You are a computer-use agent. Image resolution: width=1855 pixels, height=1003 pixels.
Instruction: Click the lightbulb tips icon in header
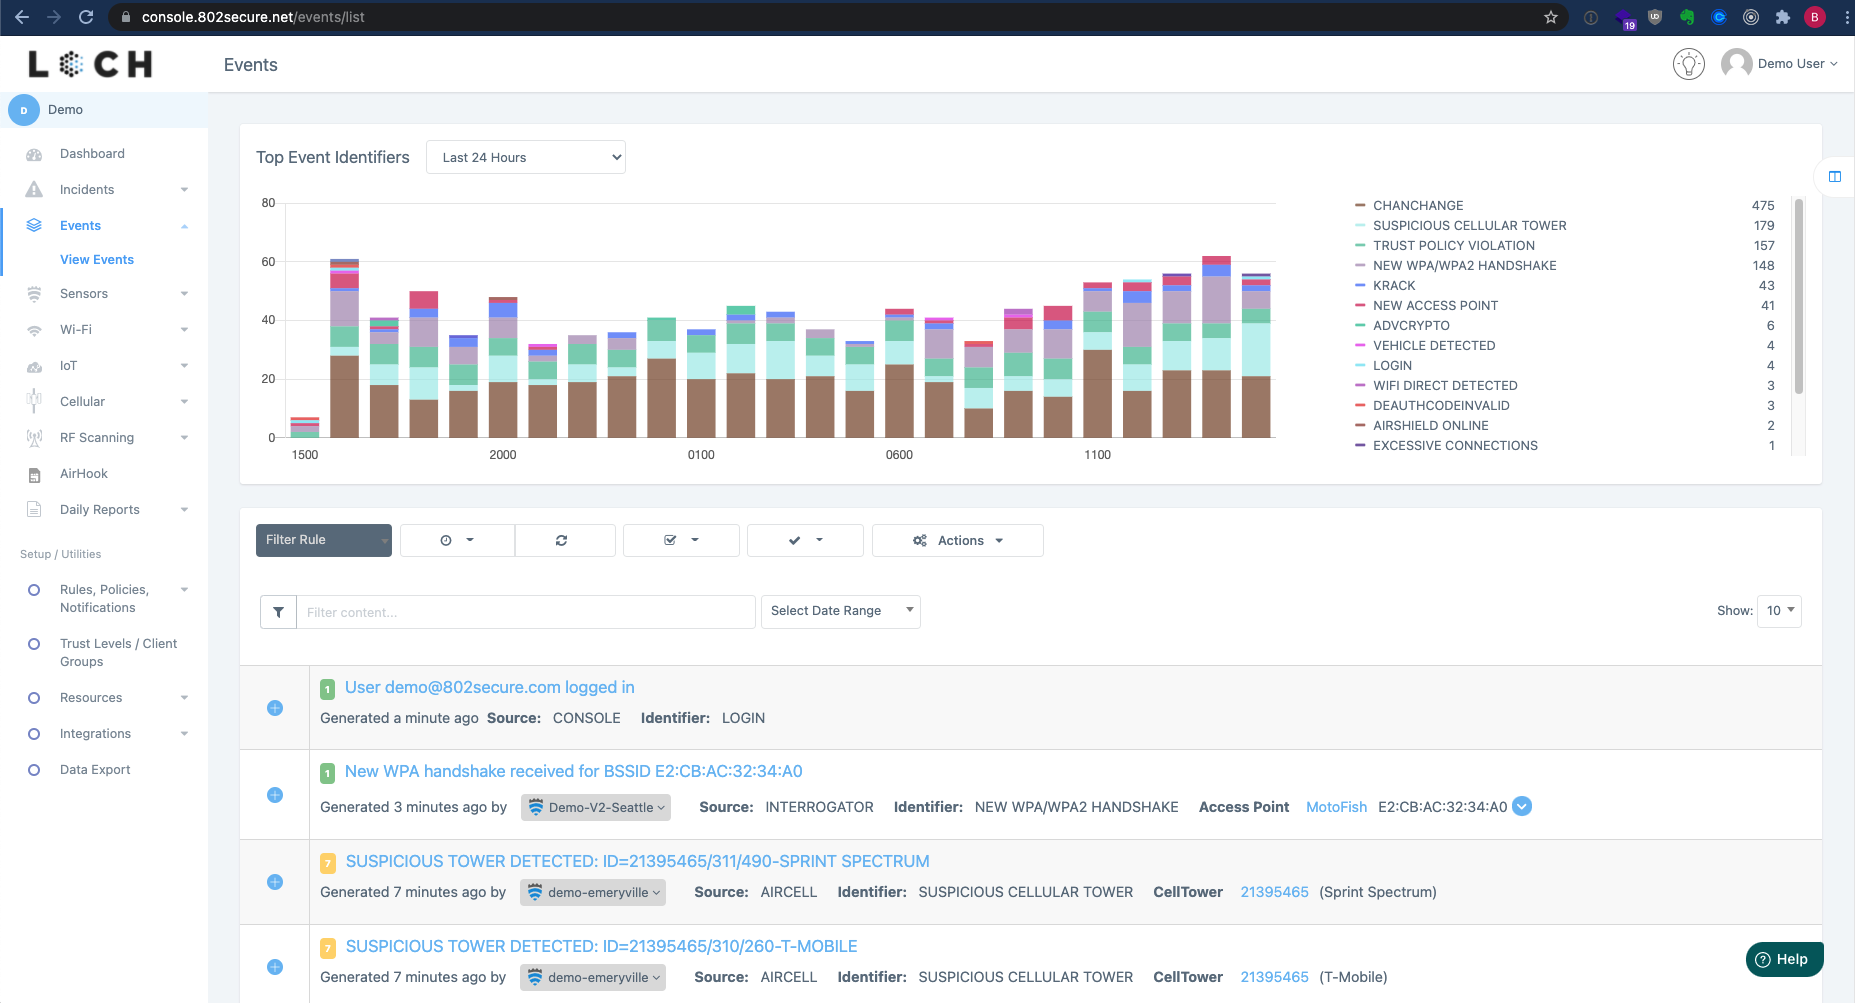pos(1689,64)
